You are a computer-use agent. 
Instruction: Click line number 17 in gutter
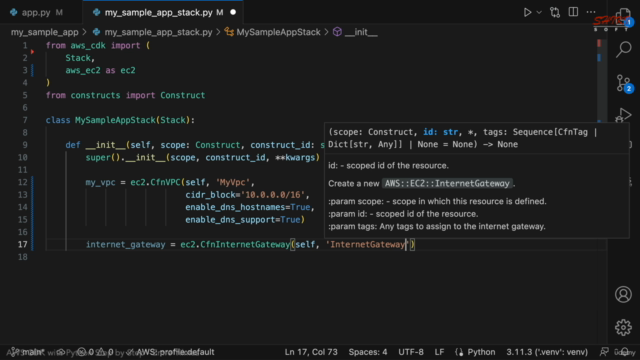[x=22, y=244]
